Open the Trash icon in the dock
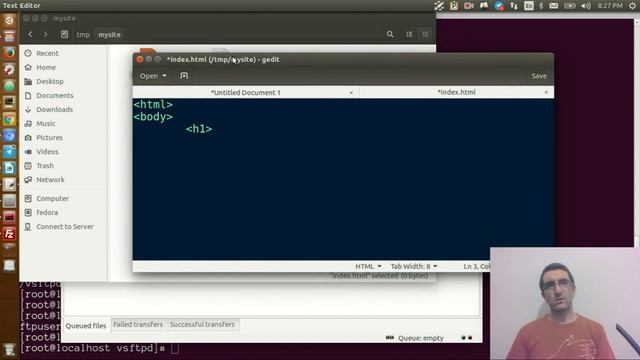The image size is (640, 360). [9, 350]
